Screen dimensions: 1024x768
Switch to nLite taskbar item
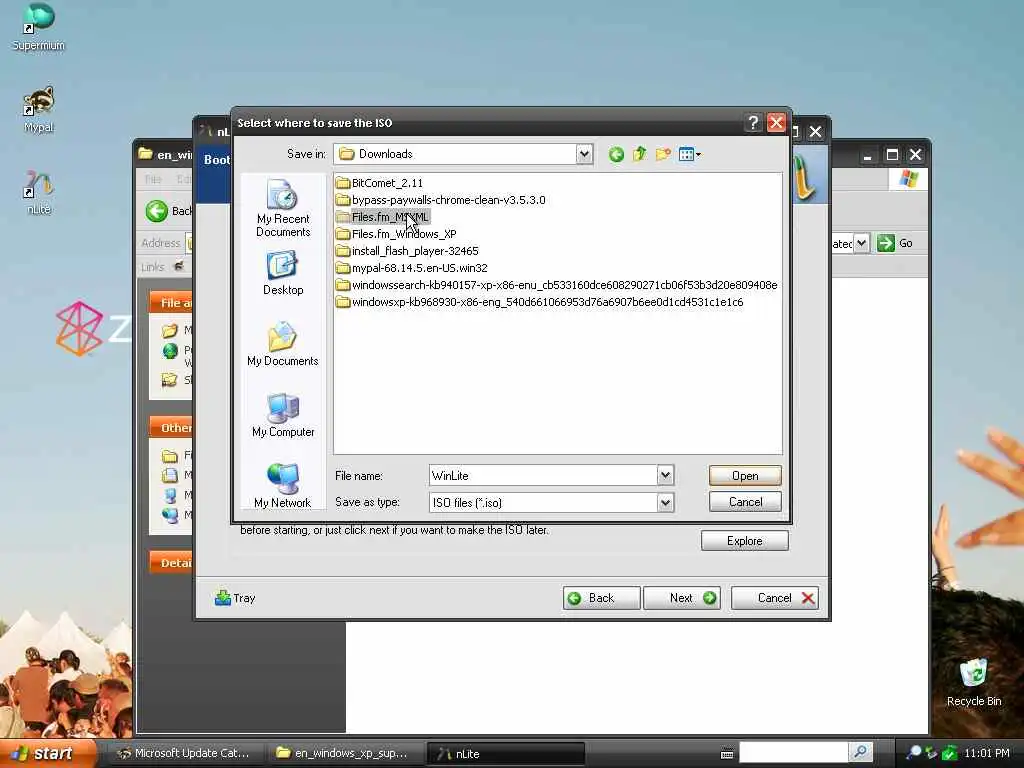tap(505, 753)
